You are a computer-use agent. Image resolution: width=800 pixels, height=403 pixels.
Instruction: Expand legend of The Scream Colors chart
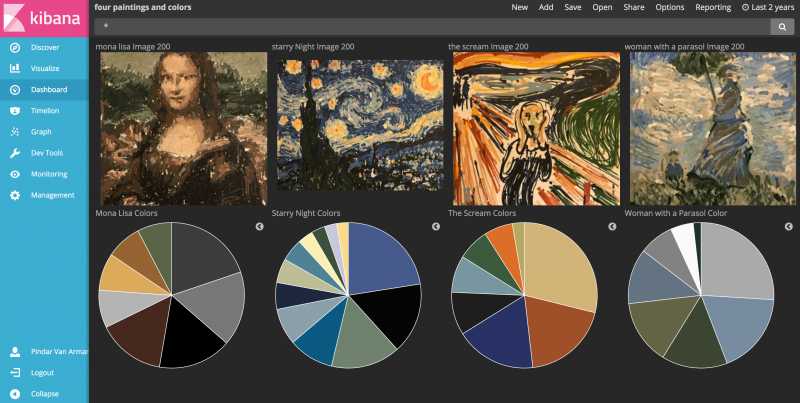612,226
